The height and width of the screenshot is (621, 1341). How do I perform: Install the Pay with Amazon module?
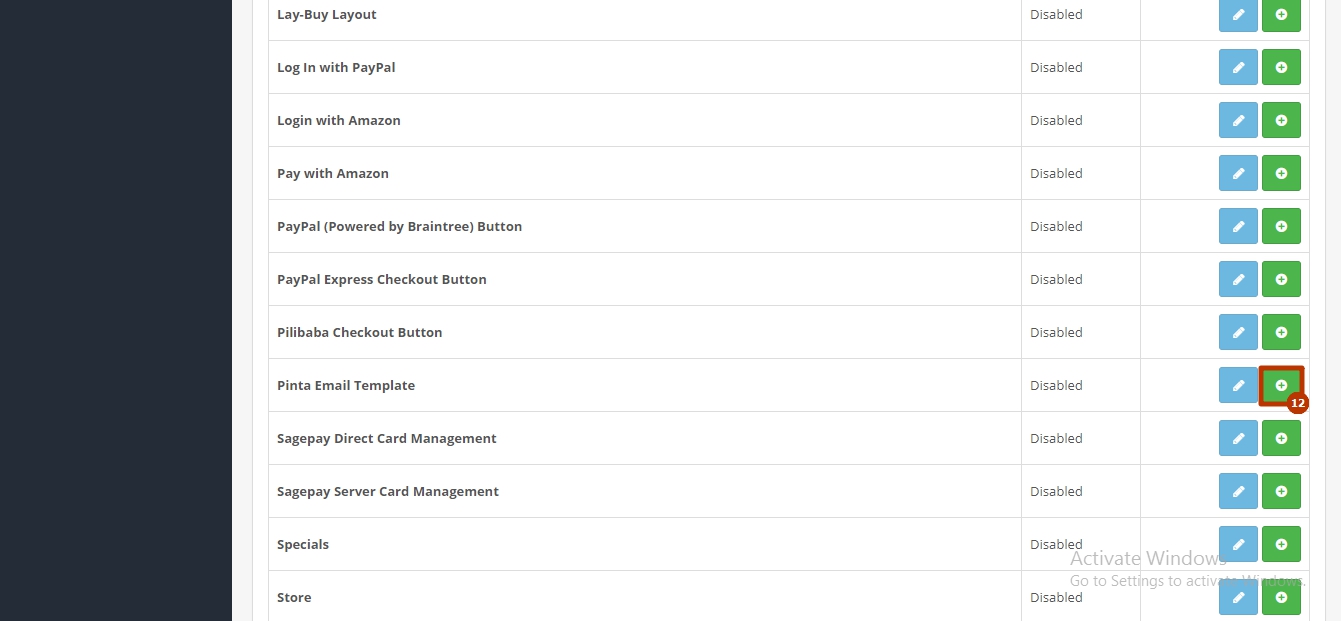[1281, 173]
